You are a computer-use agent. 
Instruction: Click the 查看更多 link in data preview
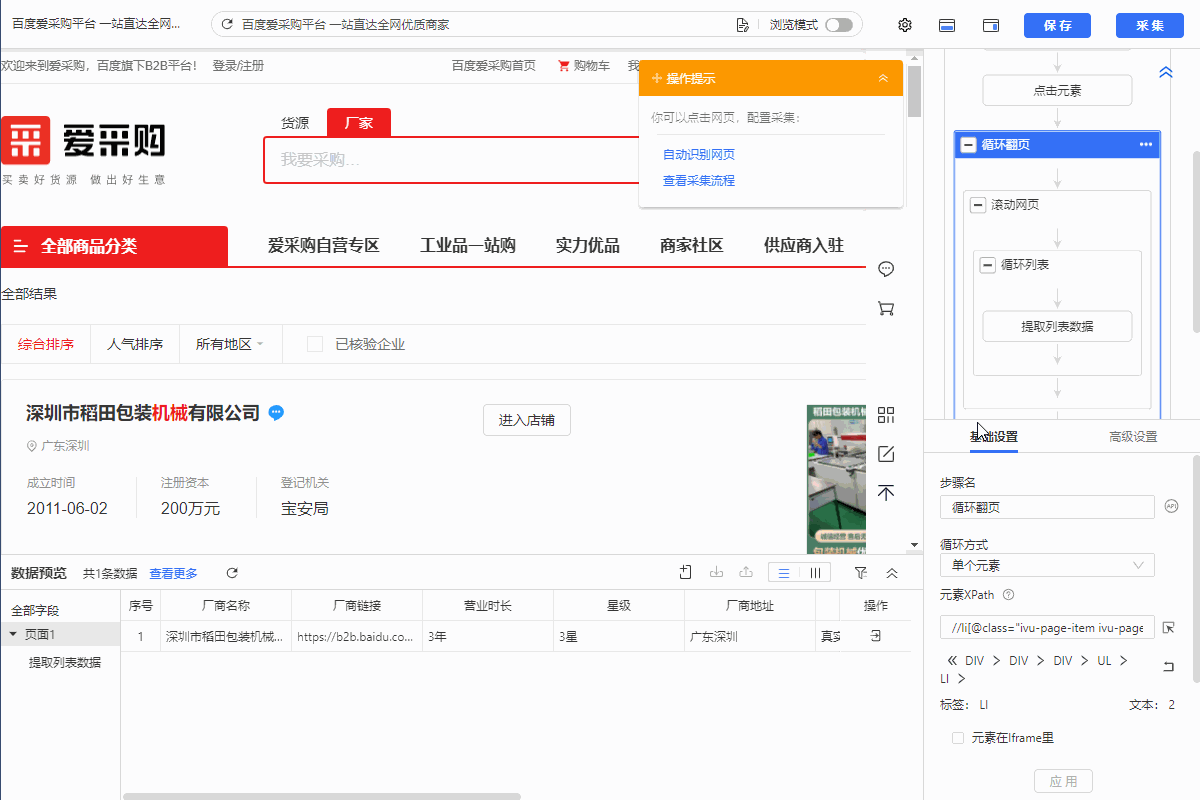[174, 573]
